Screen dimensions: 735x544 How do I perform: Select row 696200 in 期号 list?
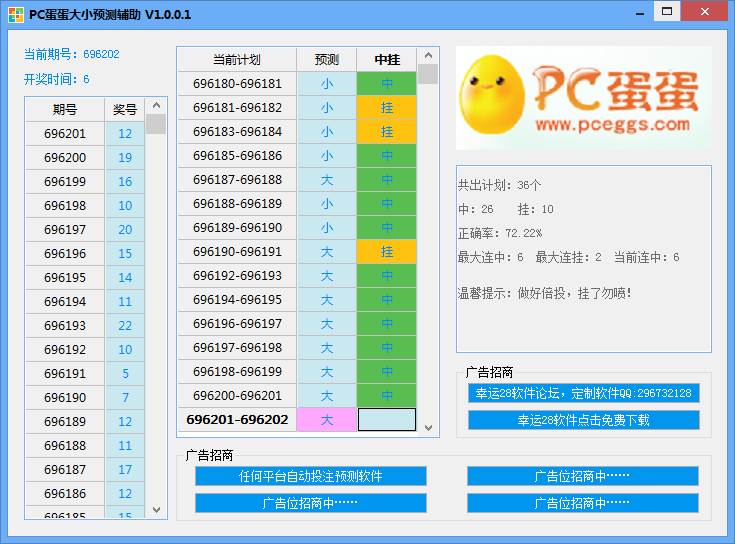(x=85, y=157)
